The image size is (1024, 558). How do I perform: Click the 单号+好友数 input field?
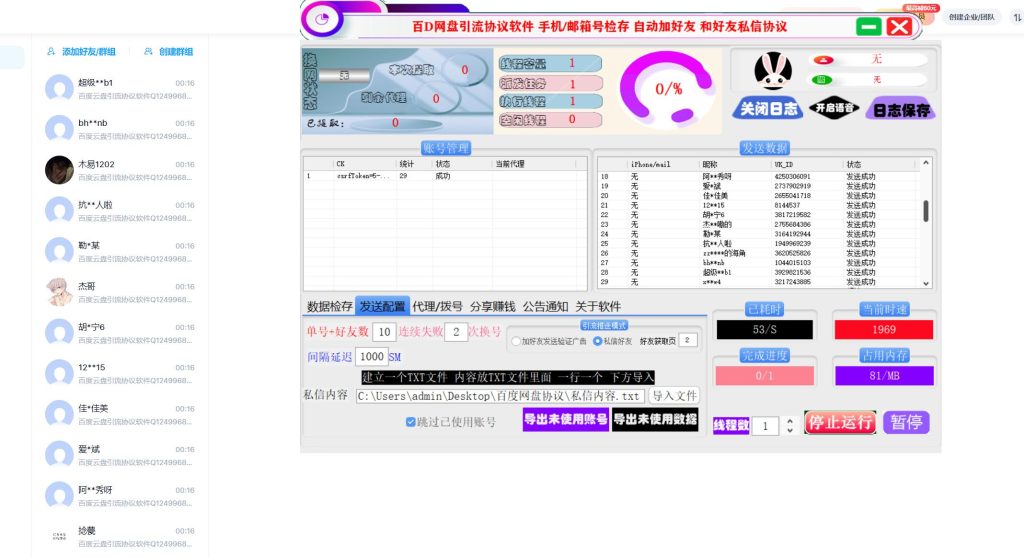click(384, 332)
